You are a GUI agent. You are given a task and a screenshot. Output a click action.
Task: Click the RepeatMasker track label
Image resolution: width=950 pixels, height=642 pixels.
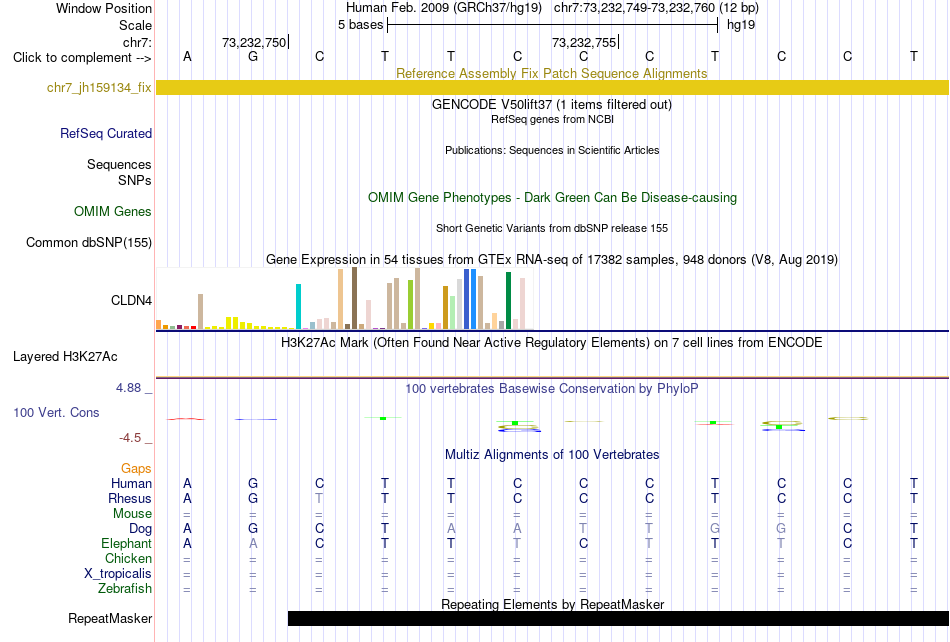point(110,618)
